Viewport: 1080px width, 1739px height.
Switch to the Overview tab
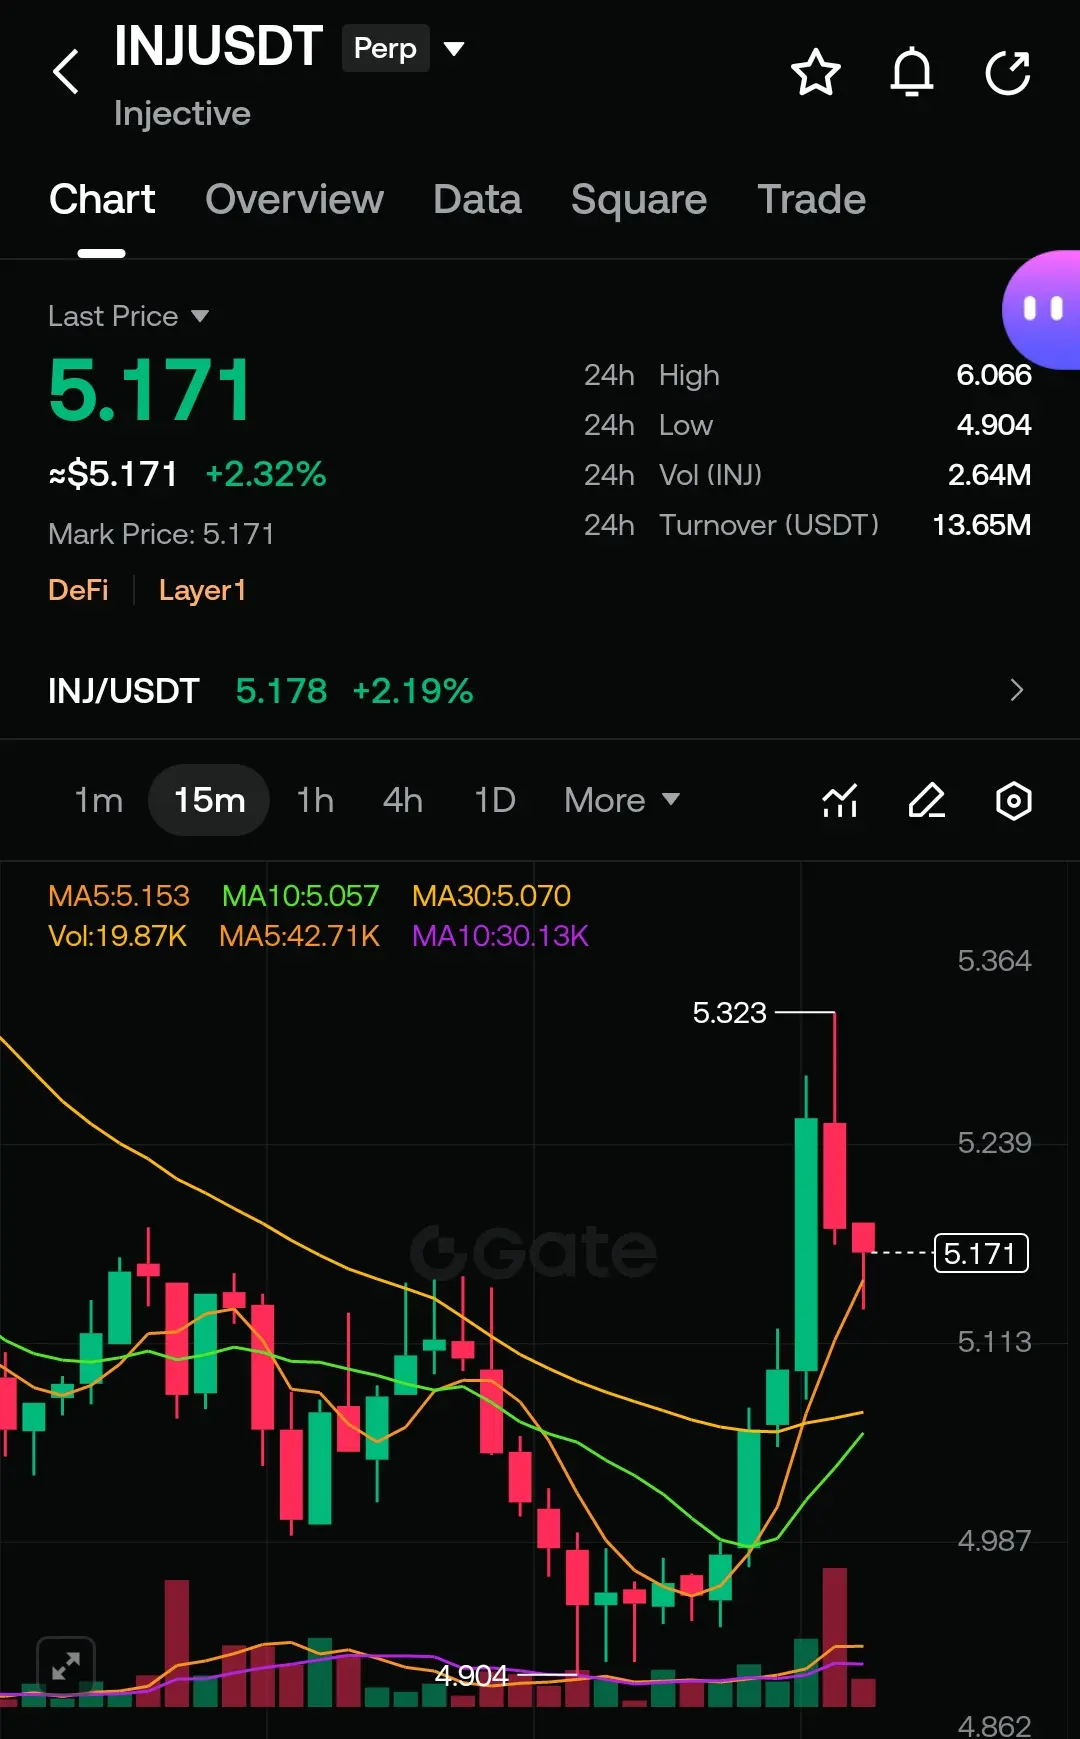[x=294, y=200]
